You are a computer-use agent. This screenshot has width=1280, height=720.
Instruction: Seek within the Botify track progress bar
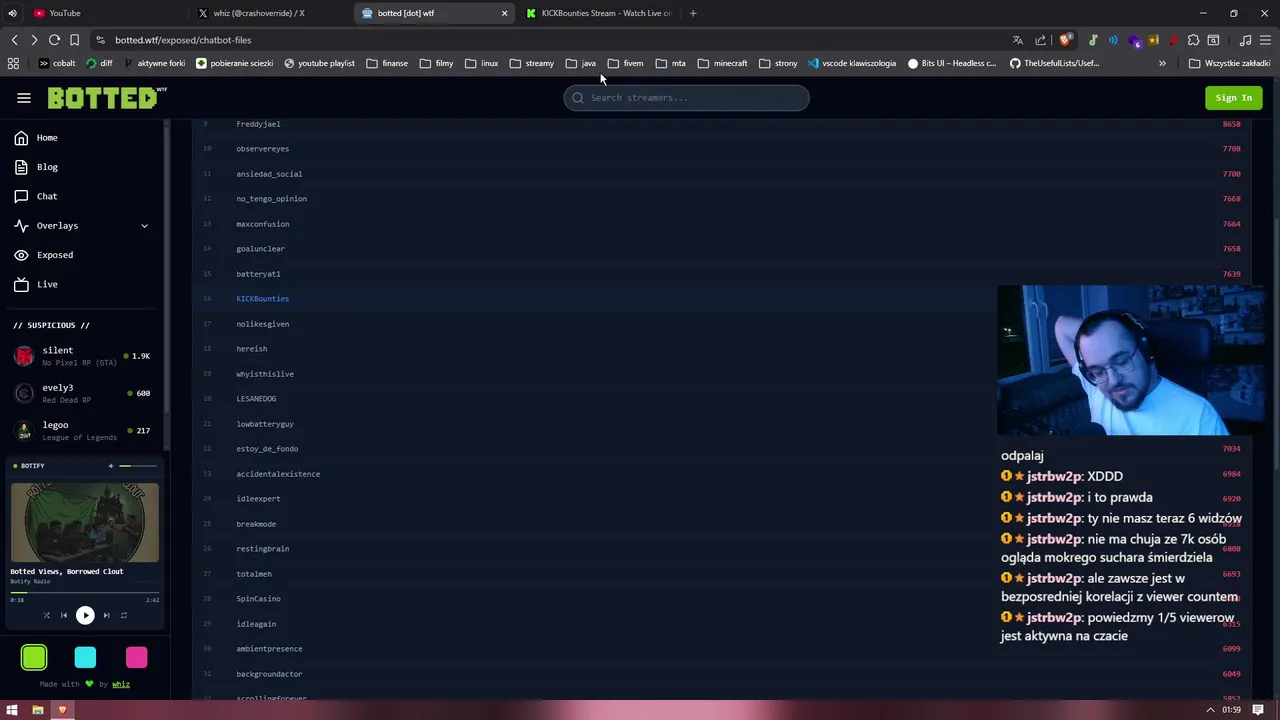point(85,593)
